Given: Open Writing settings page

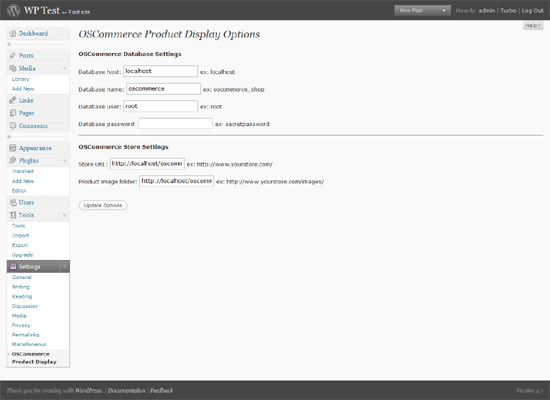Looking at the screenshot, I should [21, 287].
